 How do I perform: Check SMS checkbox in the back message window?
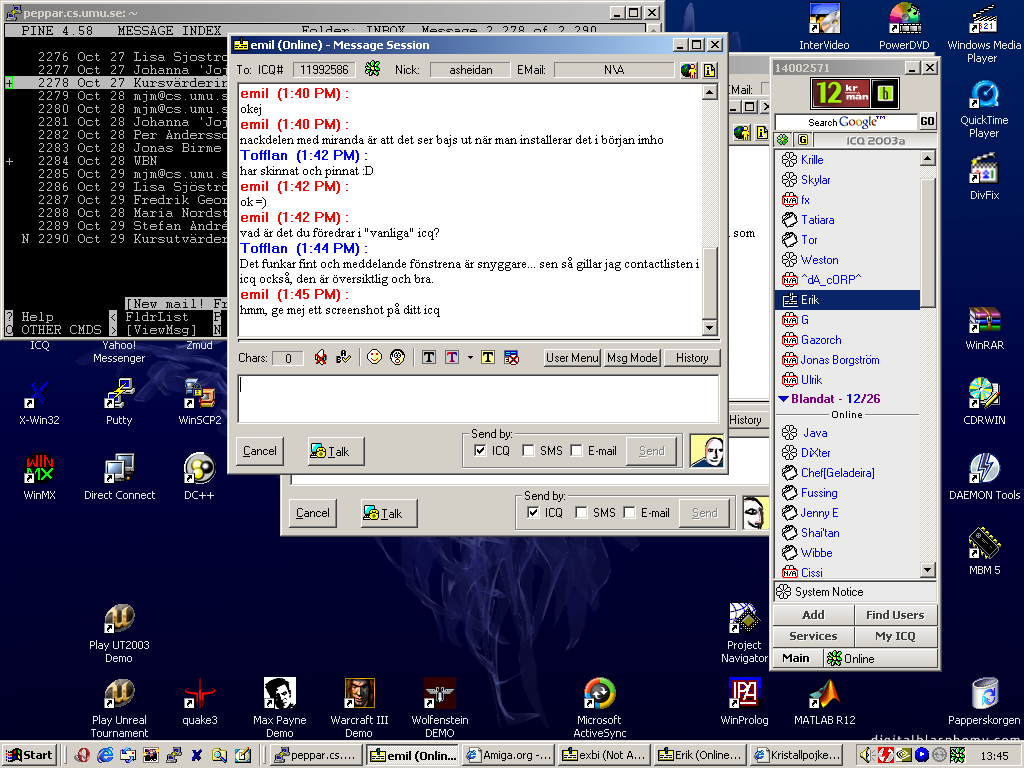[x=581, y=513]
